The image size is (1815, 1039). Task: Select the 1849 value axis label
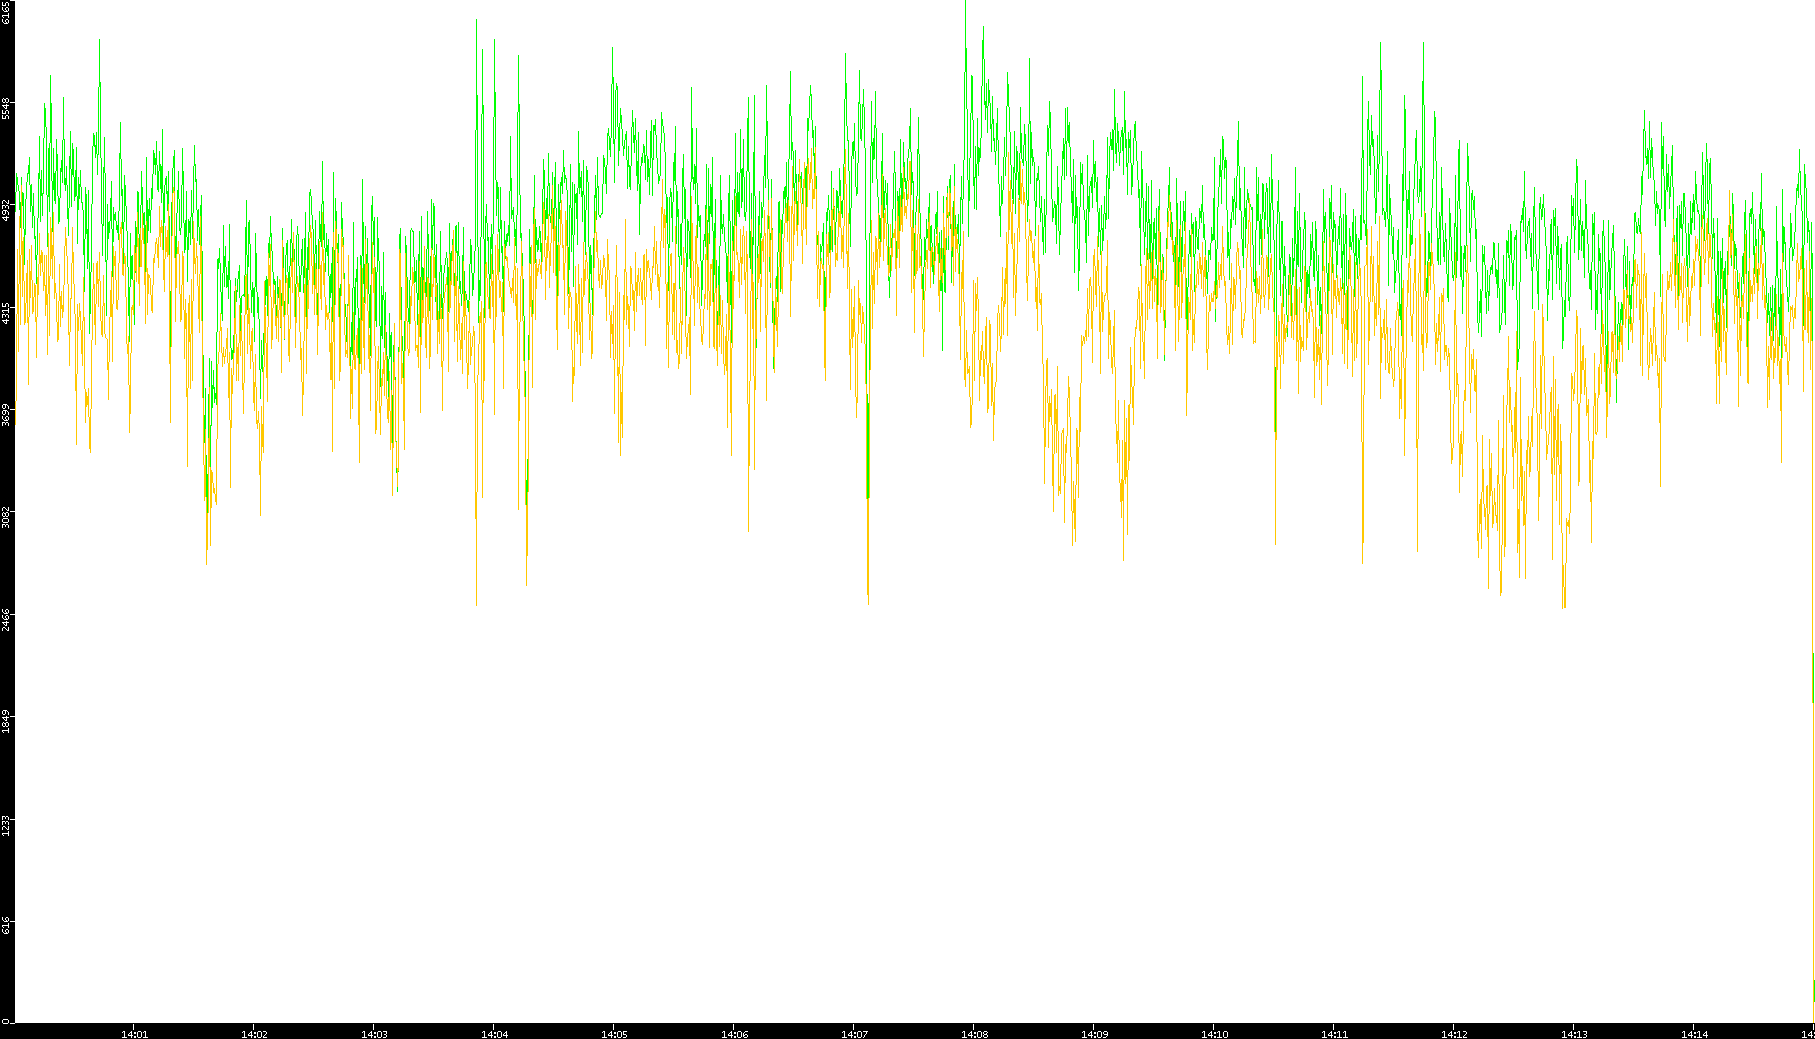(6, 722)
